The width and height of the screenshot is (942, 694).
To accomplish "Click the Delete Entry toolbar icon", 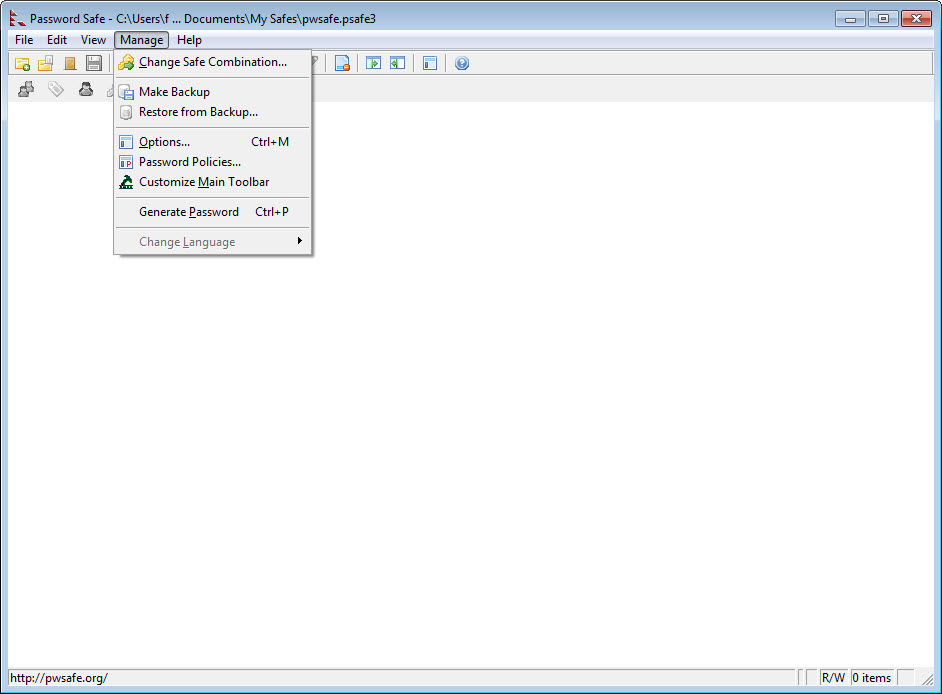I will (342, 63).
